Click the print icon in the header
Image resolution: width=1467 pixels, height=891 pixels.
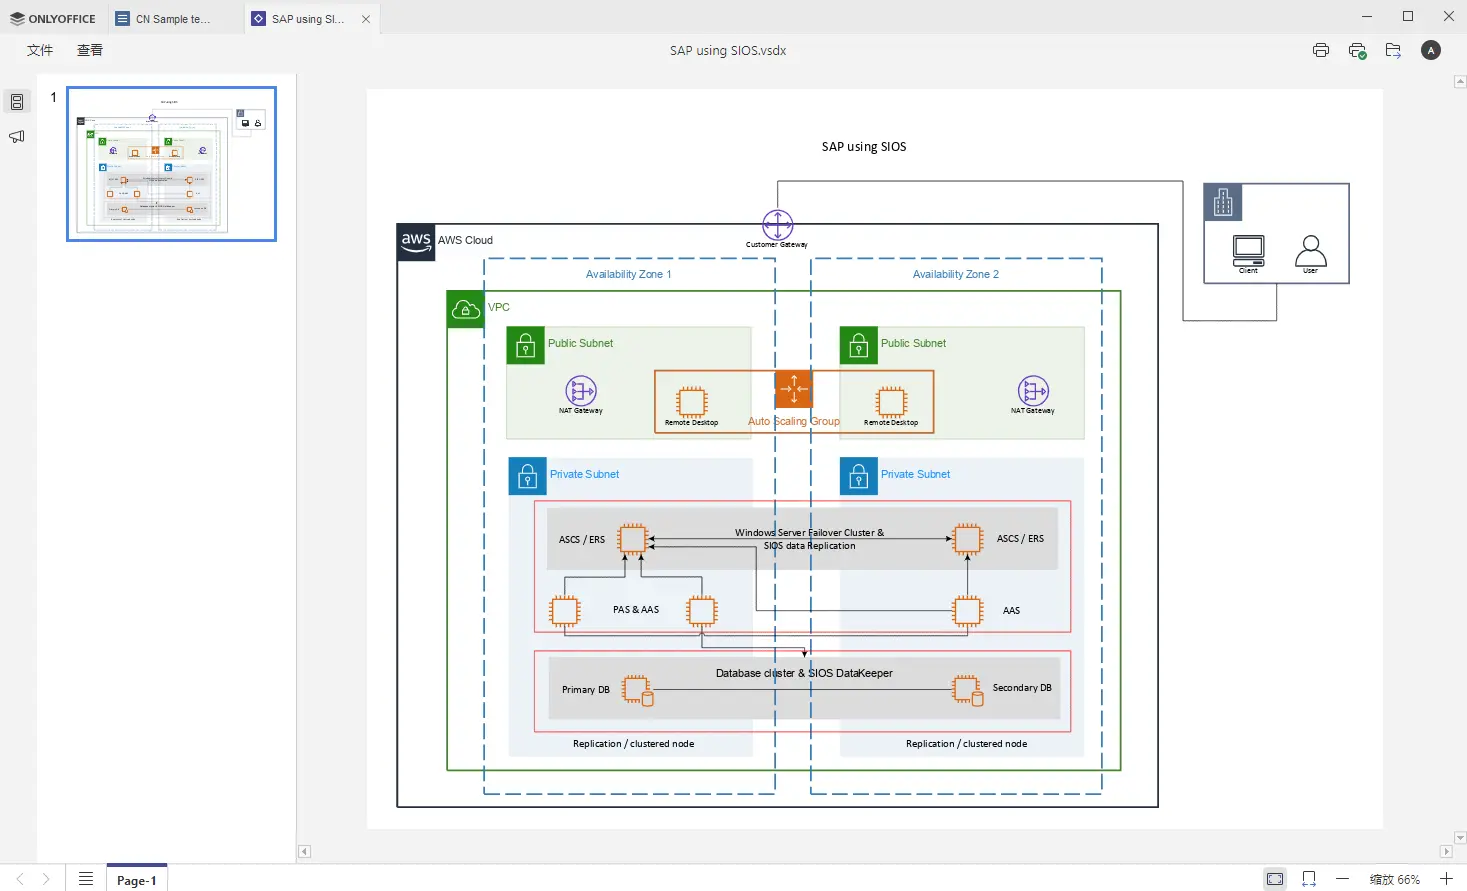coord(1321,50)
